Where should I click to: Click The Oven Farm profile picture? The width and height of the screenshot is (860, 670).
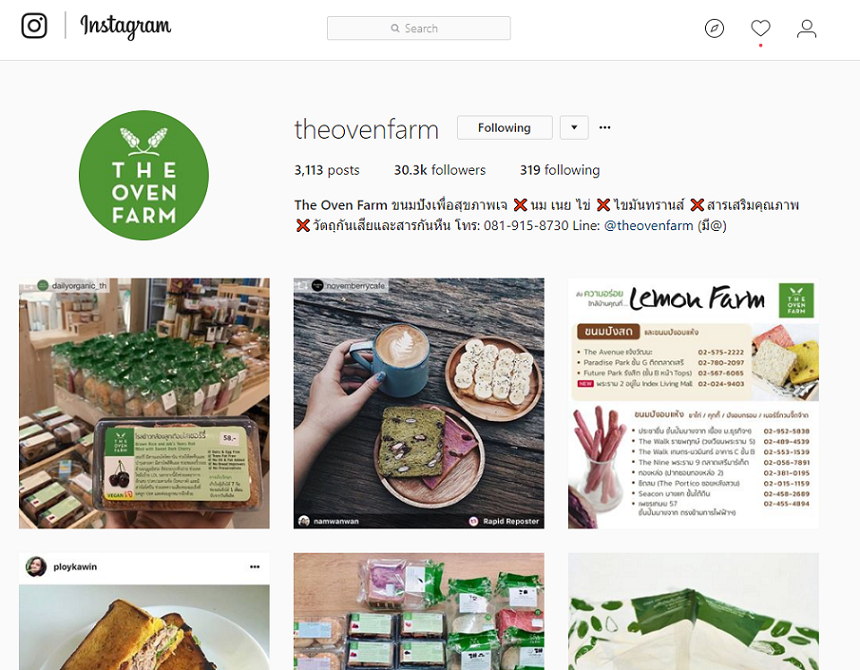click(144, 175)
